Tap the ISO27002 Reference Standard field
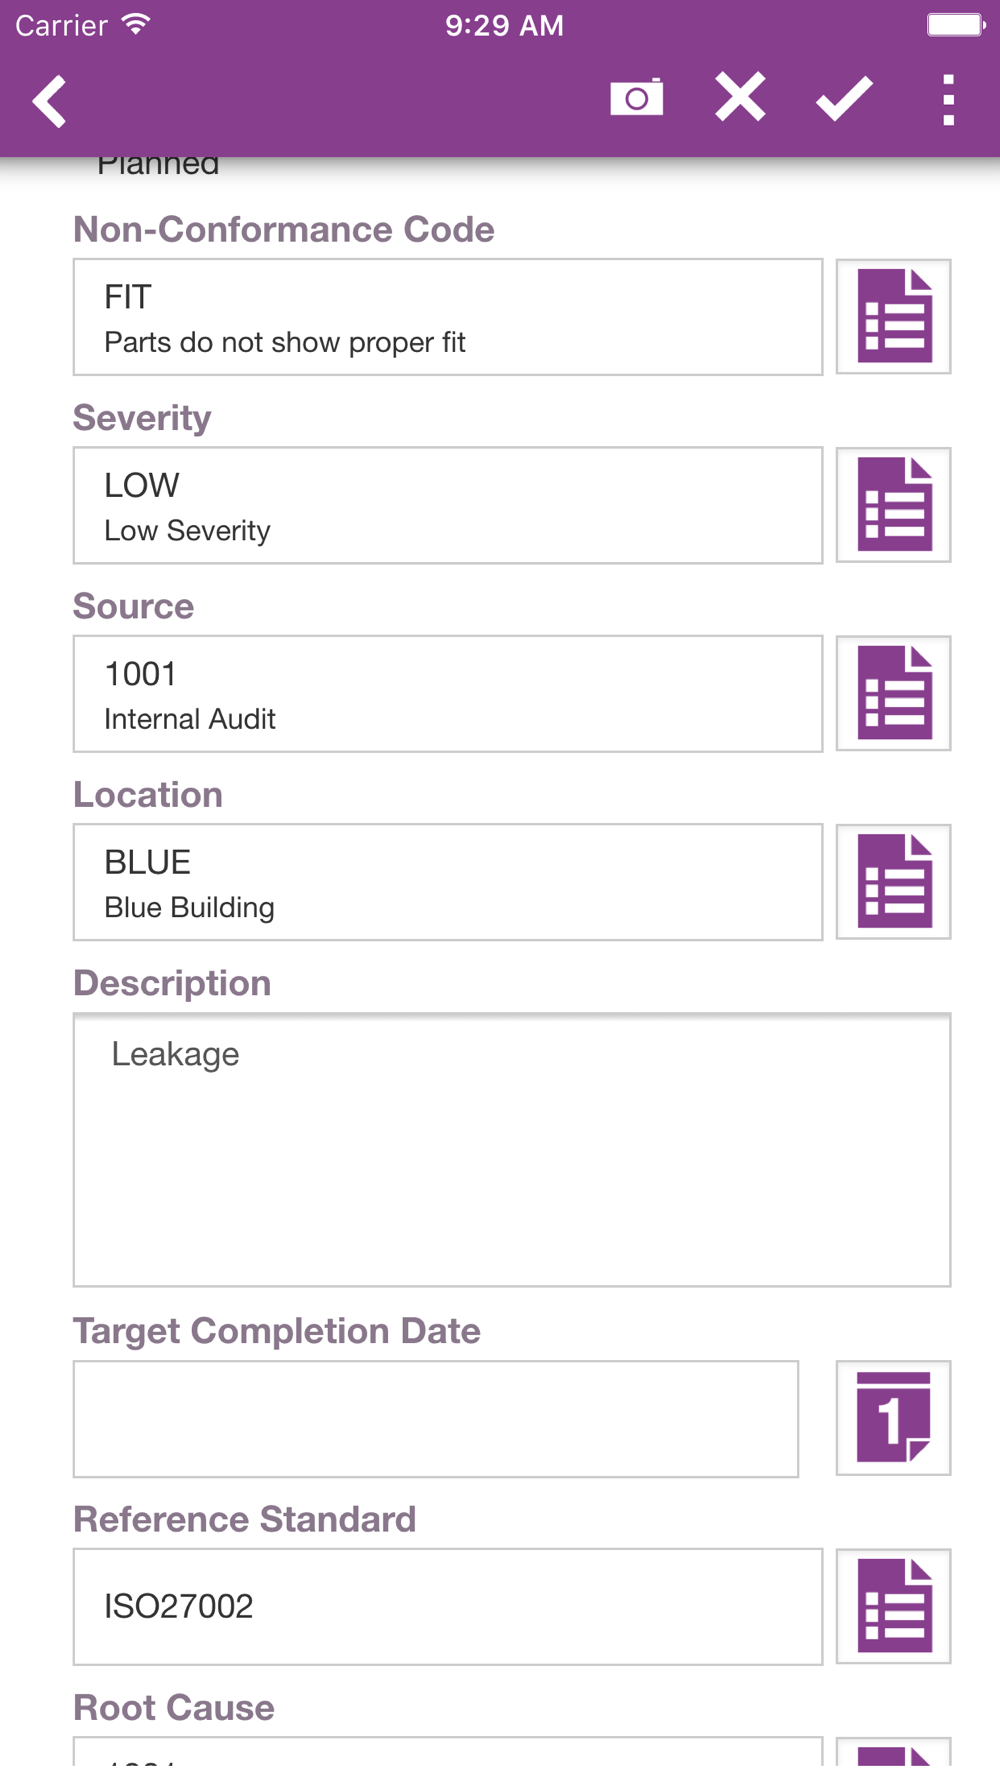Viewport: 1000px width, 1778px height. click(x=447, y=1606)
